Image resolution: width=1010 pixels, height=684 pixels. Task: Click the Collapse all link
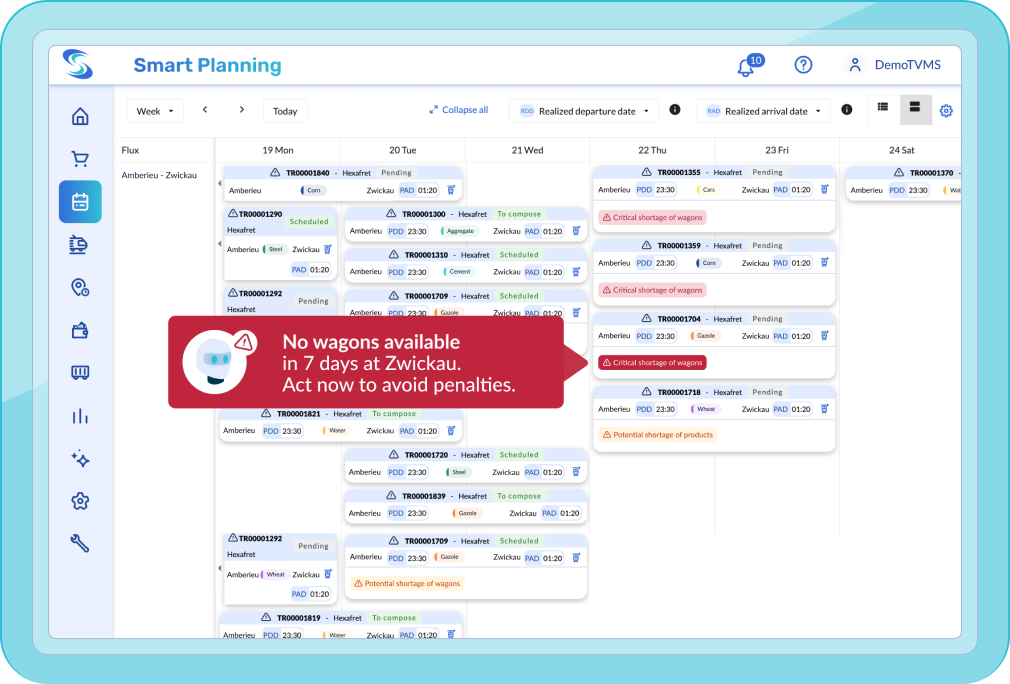[459, 110]
